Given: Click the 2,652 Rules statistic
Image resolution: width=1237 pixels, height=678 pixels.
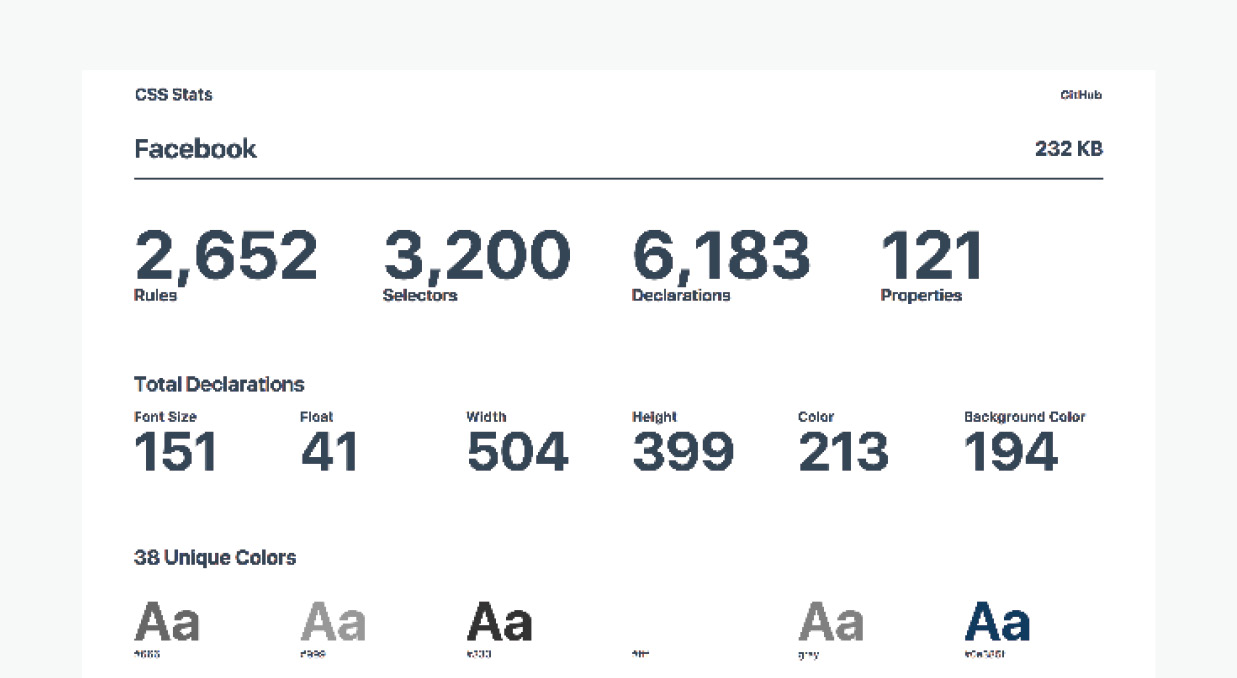Looking at the screenshot, I should pyautogui.click(x=226, y=266).
